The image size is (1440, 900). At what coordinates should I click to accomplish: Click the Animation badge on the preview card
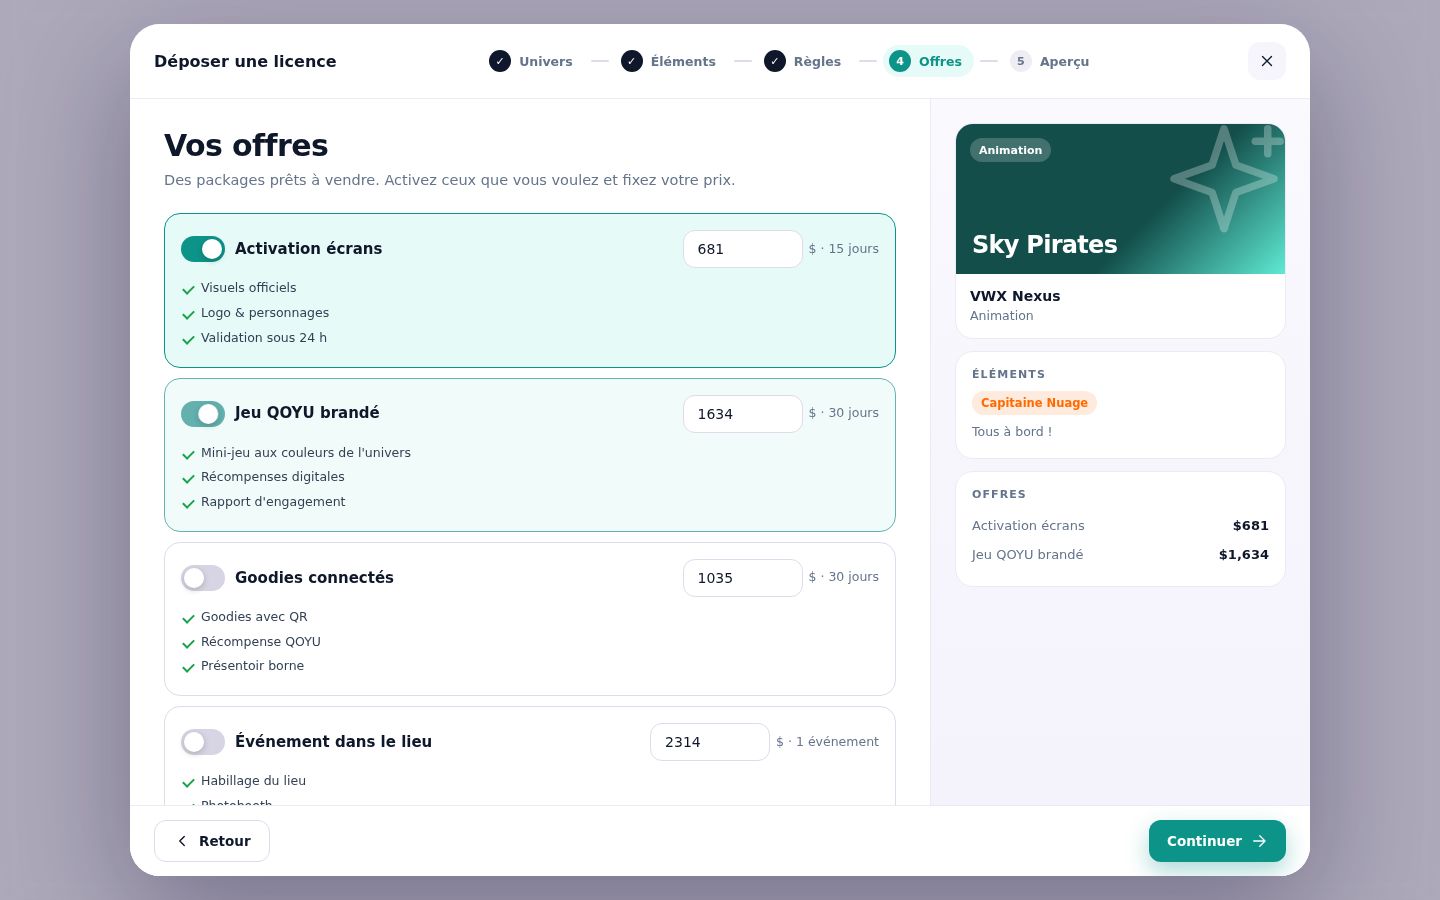click(1010, 150)
